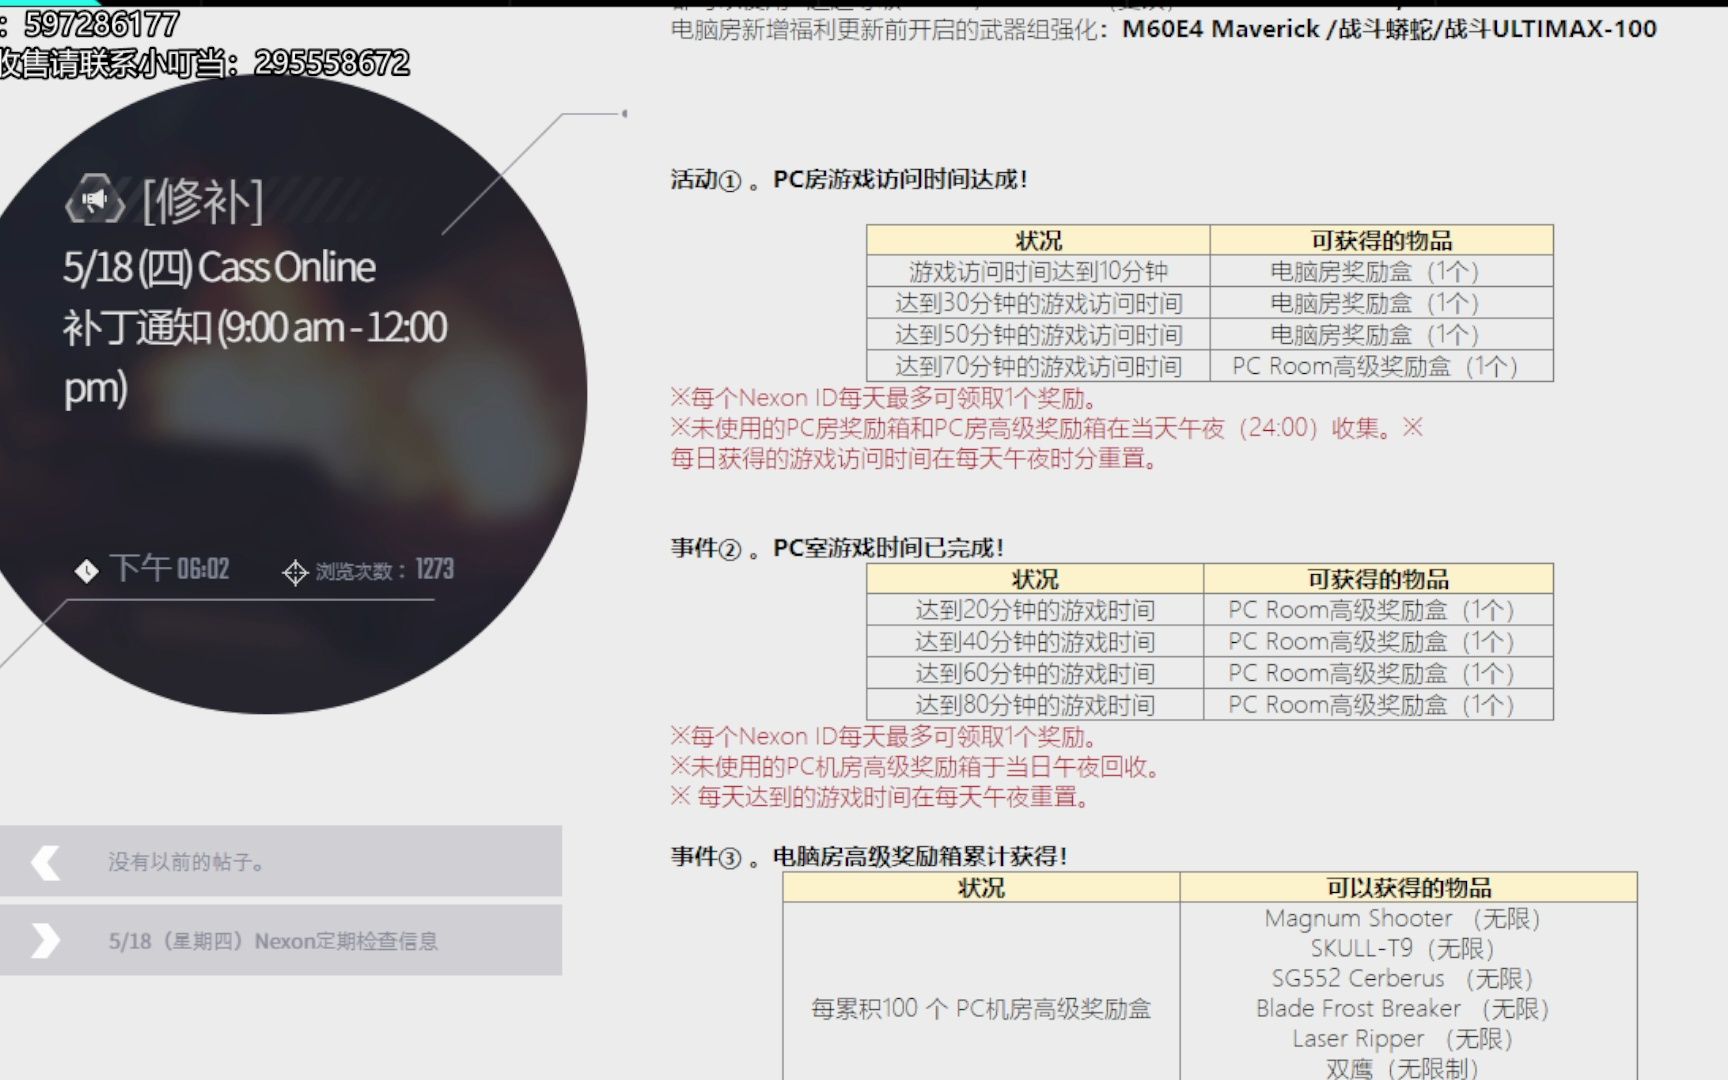The image size is (1728, 1080).
Task: Click heading 活动① PC房游戏访问时间达成
Action: (849, 180)
